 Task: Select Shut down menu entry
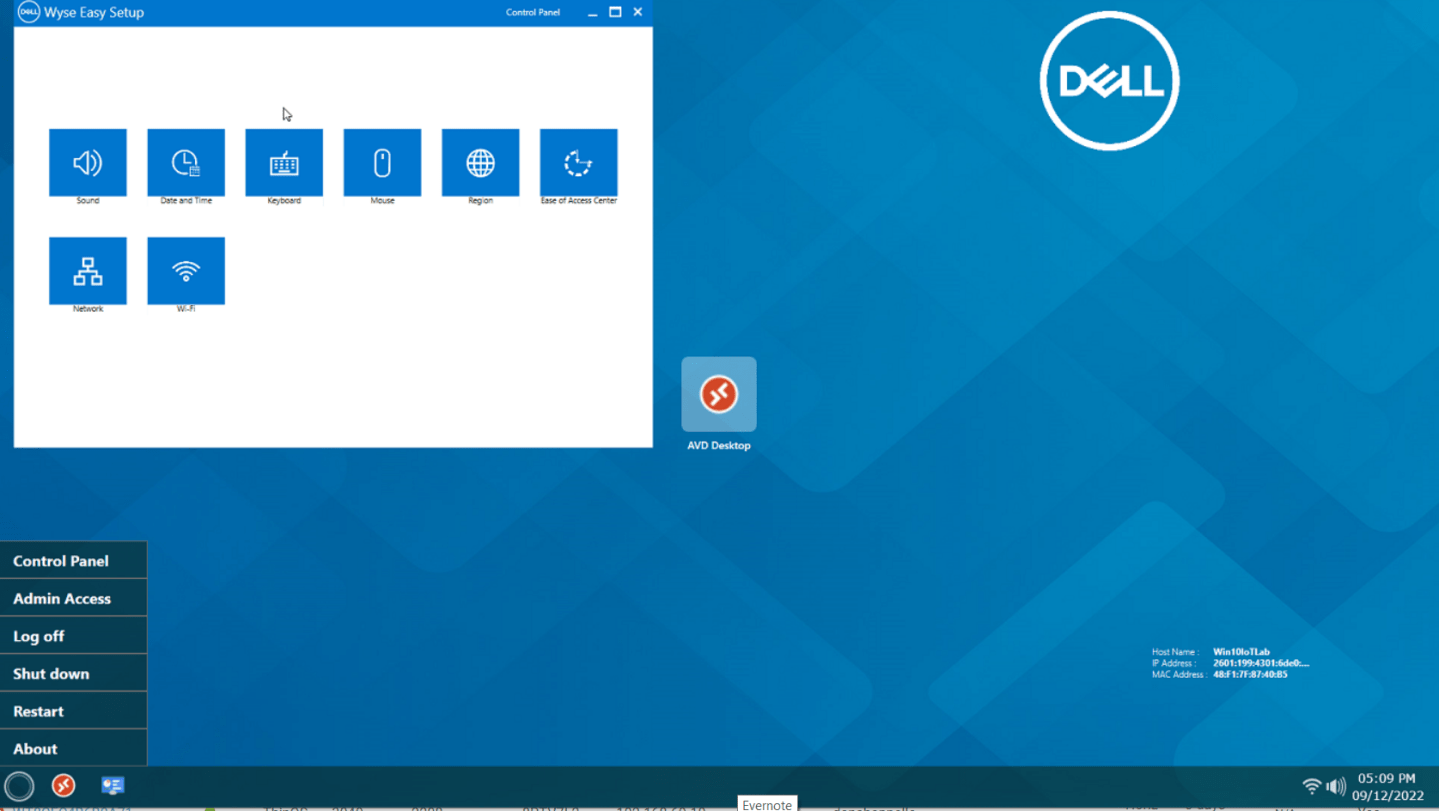(x=73, y=673)
